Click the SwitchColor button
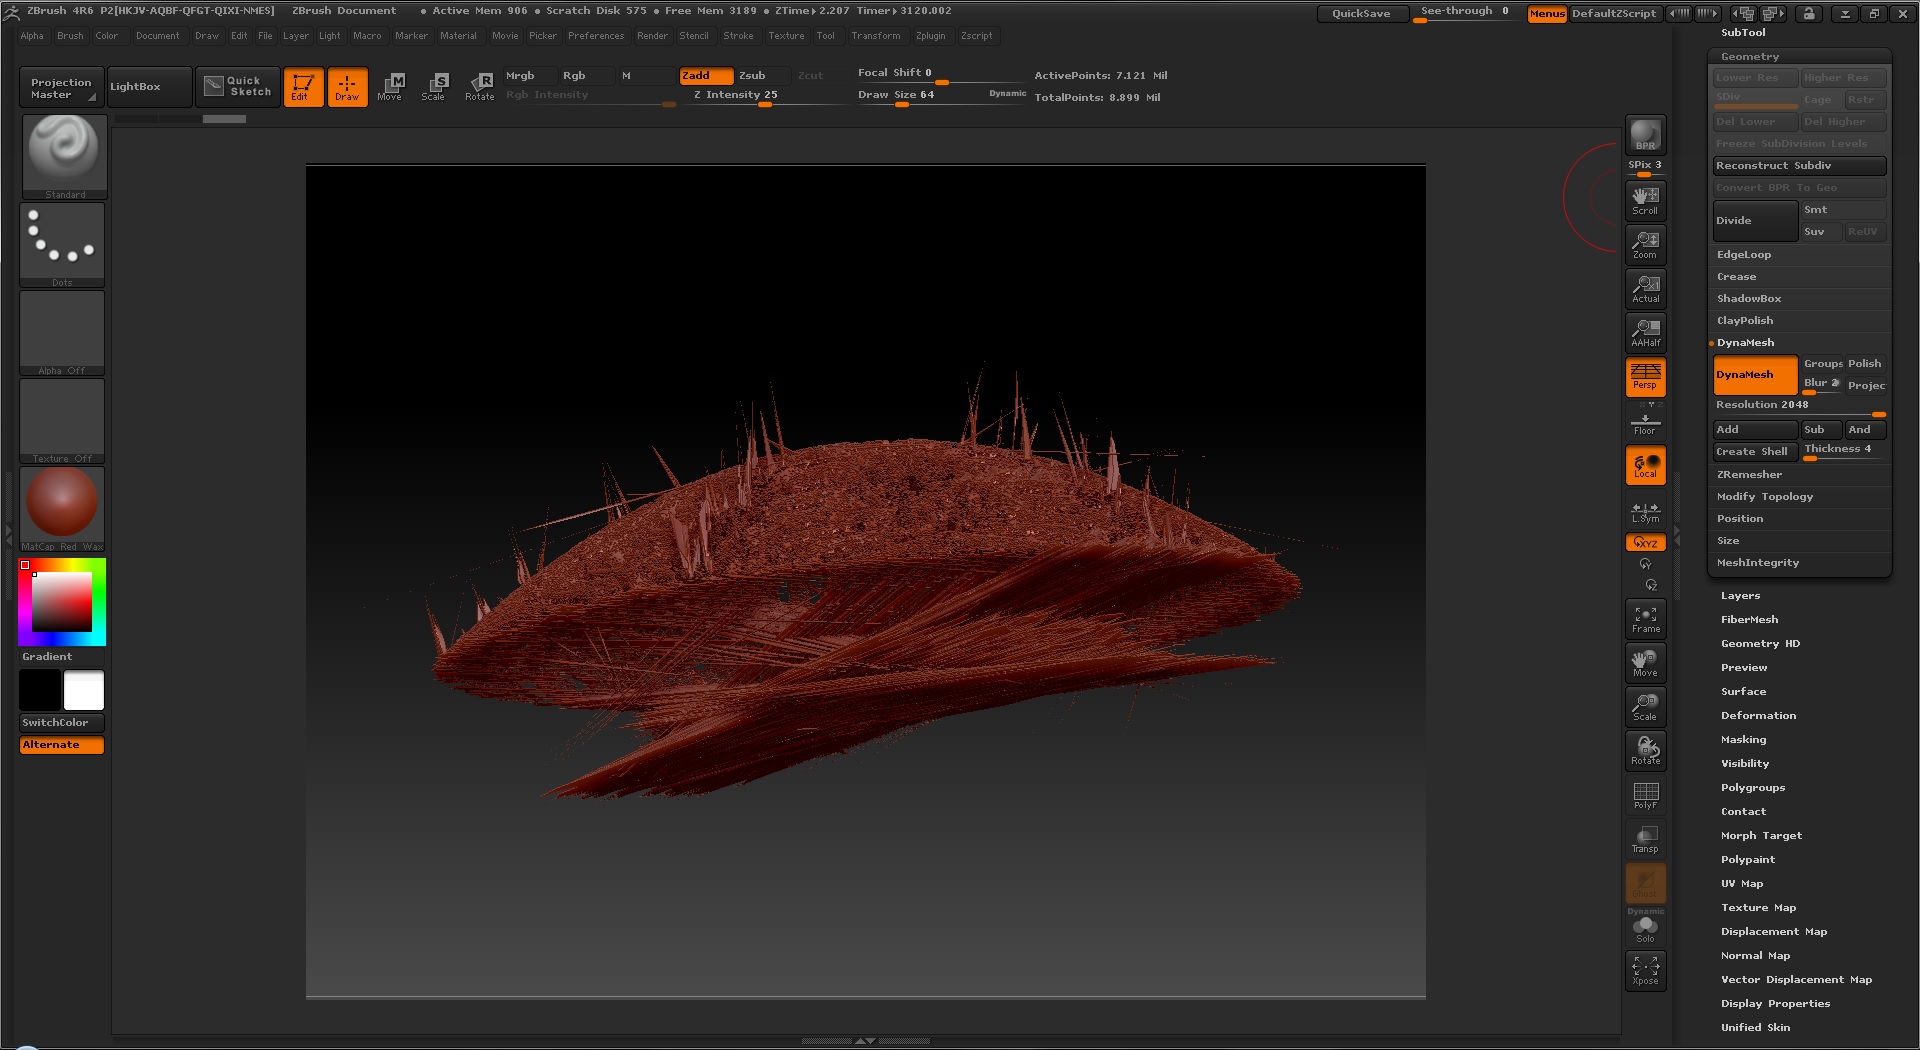The height and width of the screenshot is (1050, 1920). pyautogui.click(x=62, y=722)
